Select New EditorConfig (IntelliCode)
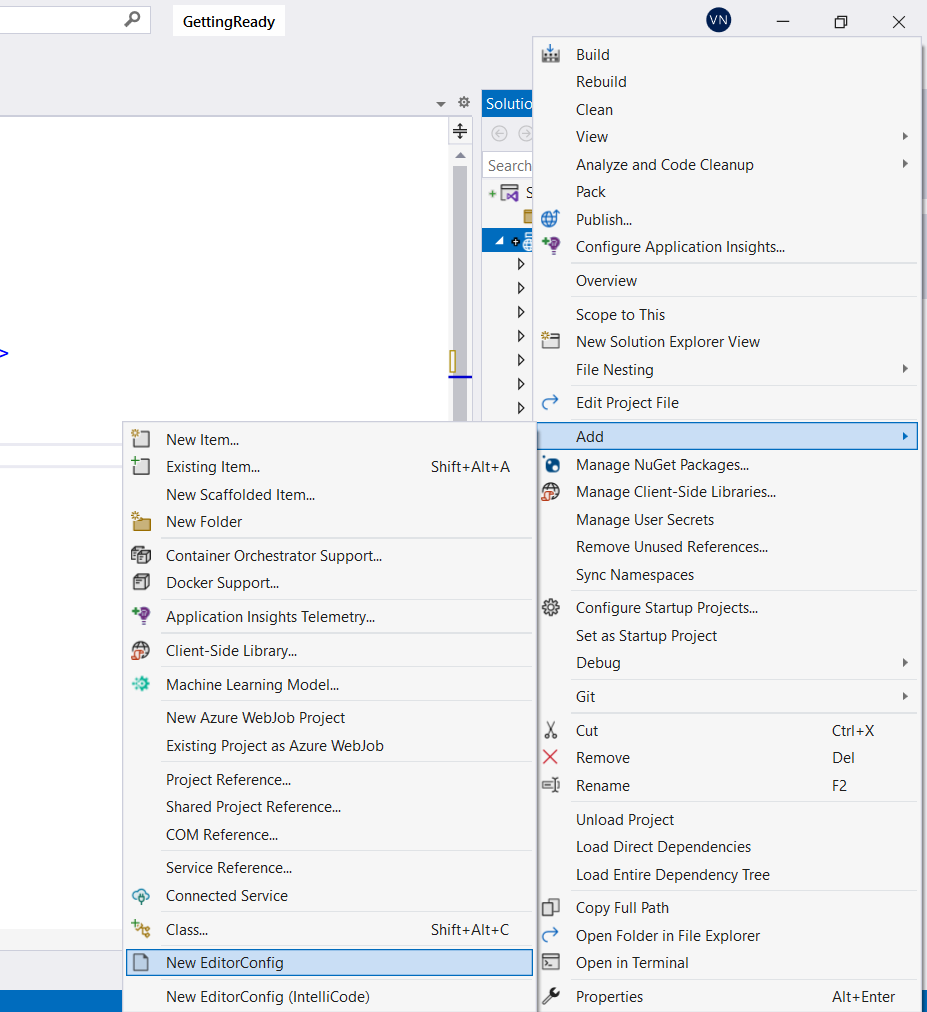 [x=268, y=997]
